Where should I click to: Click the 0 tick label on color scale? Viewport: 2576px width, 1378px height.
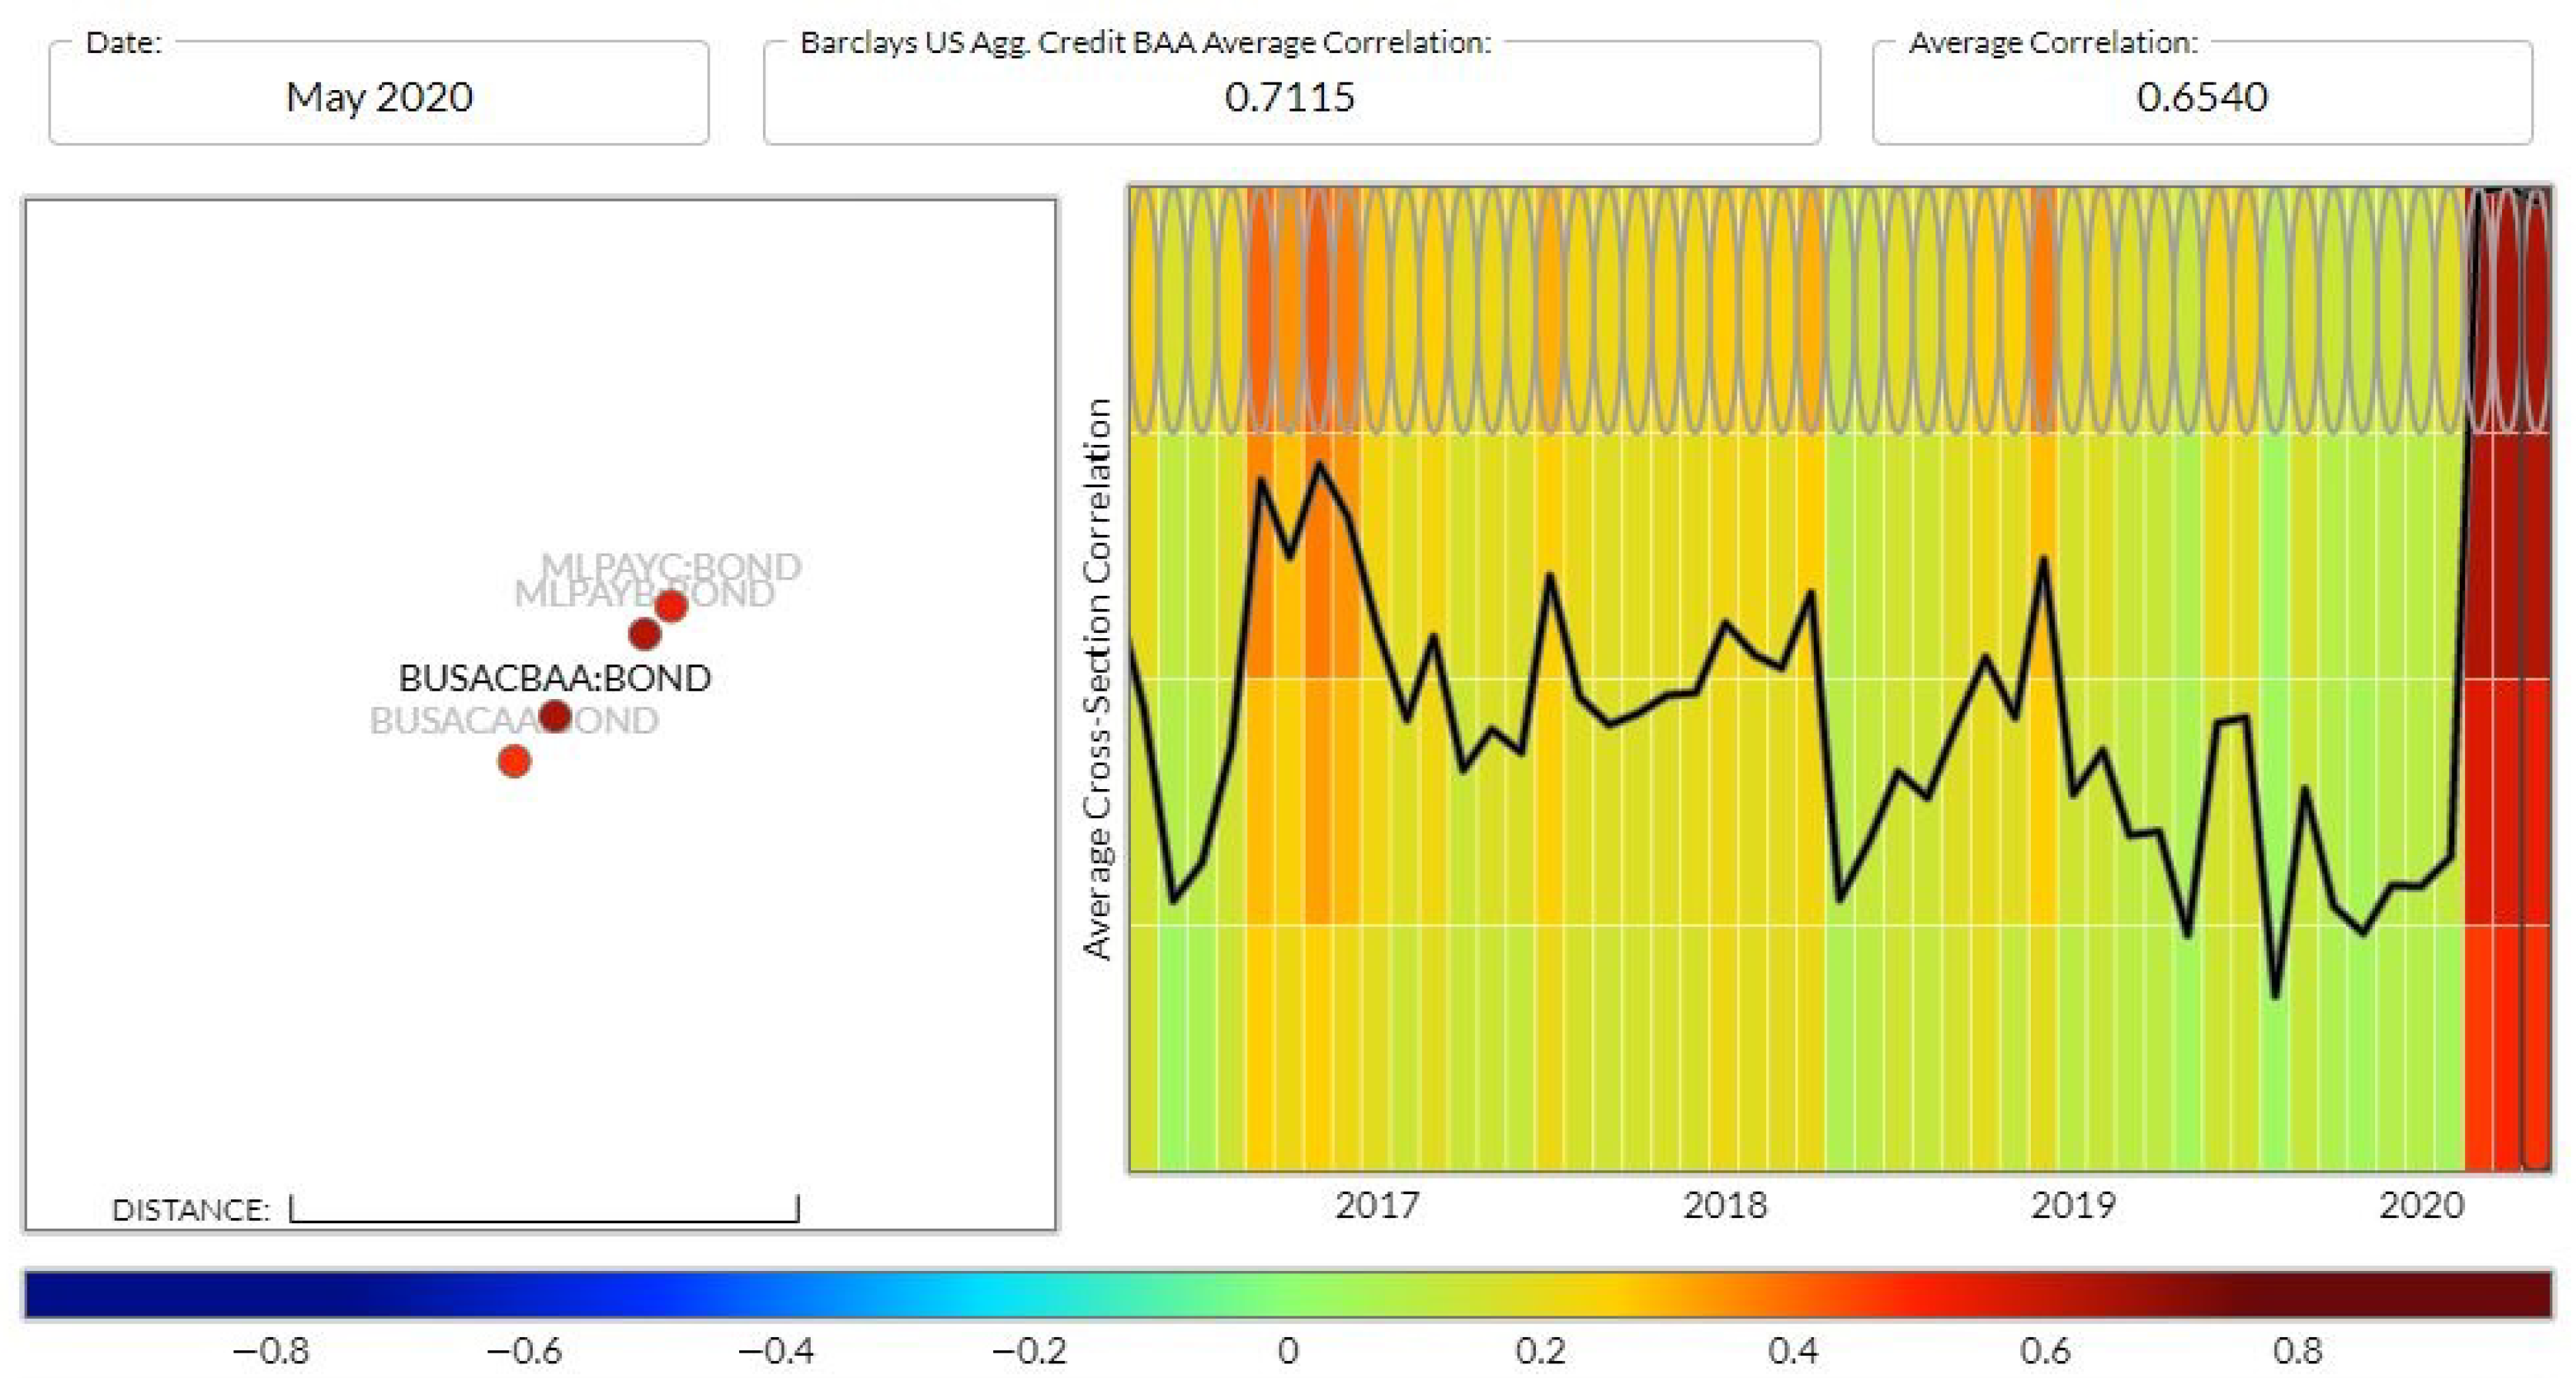[x=1288, y=1351]
